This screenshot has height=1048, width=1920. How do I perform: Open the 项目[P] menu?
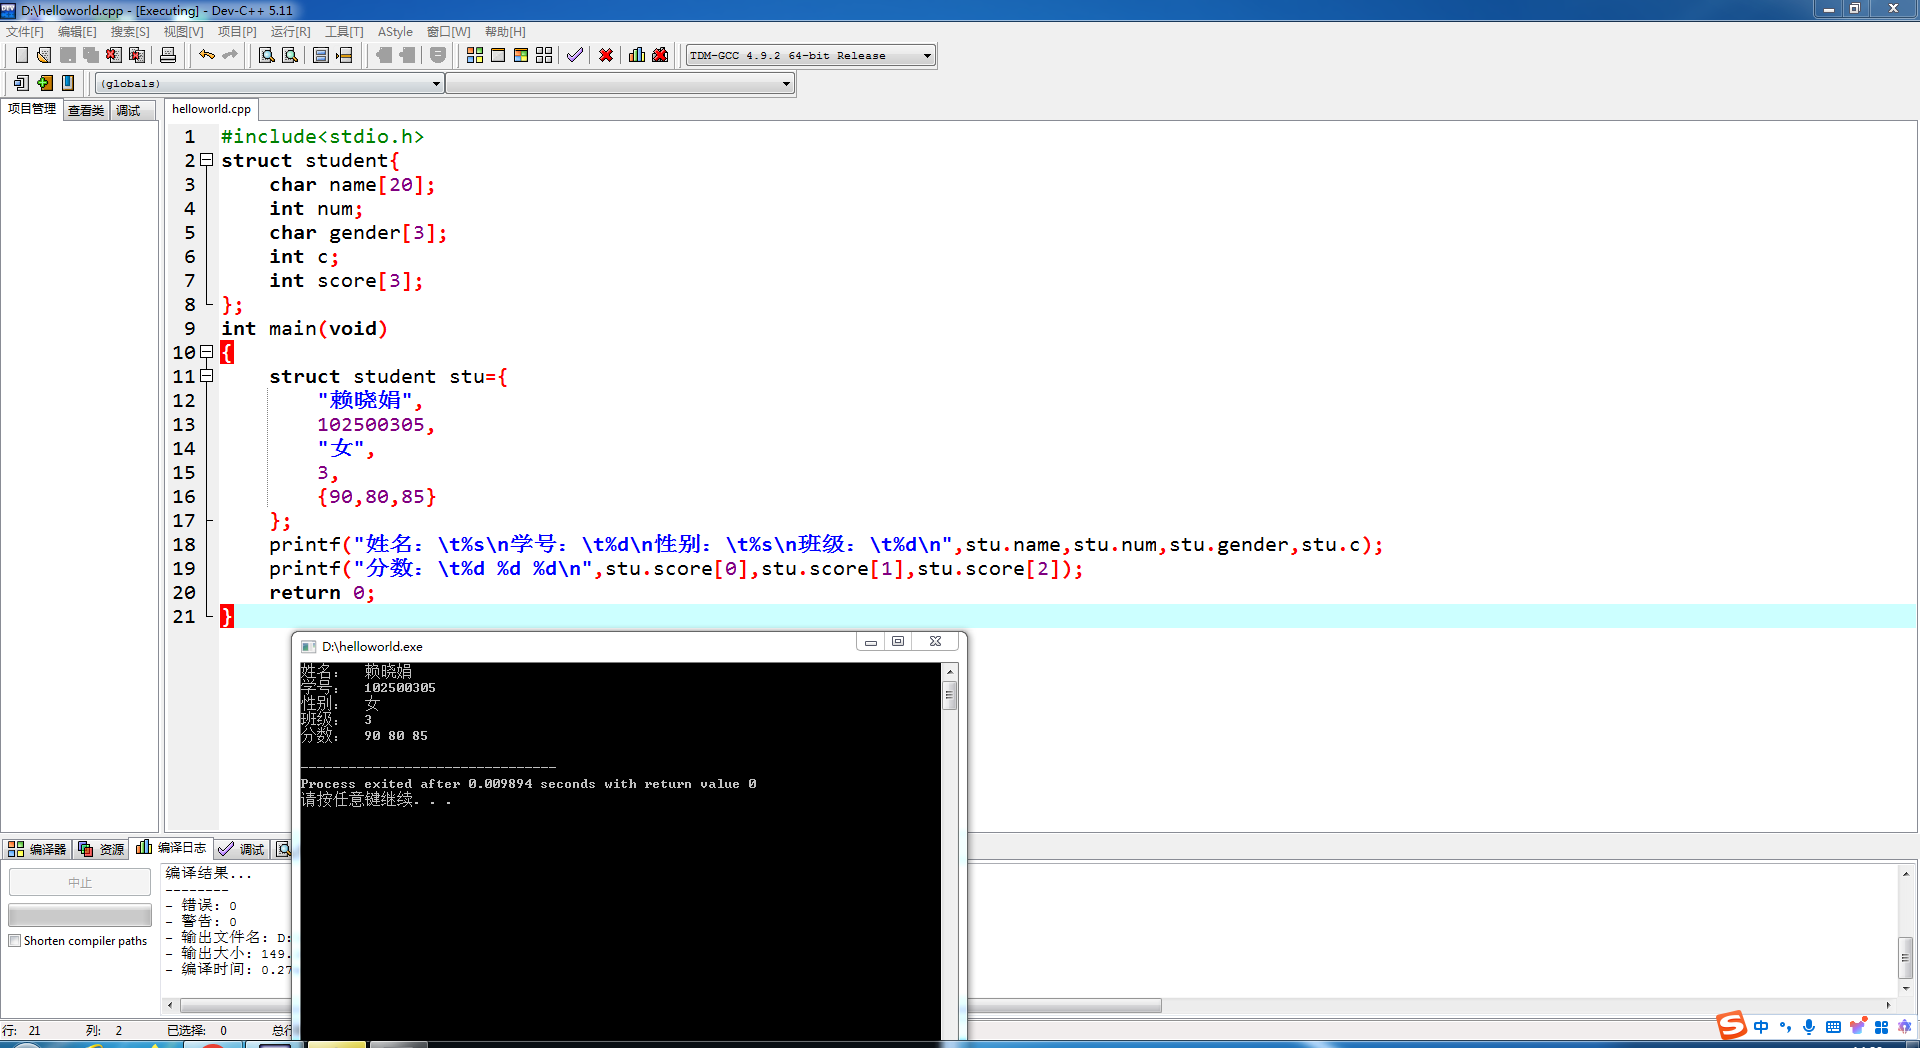pyautogui.click(x=237, y=32)
